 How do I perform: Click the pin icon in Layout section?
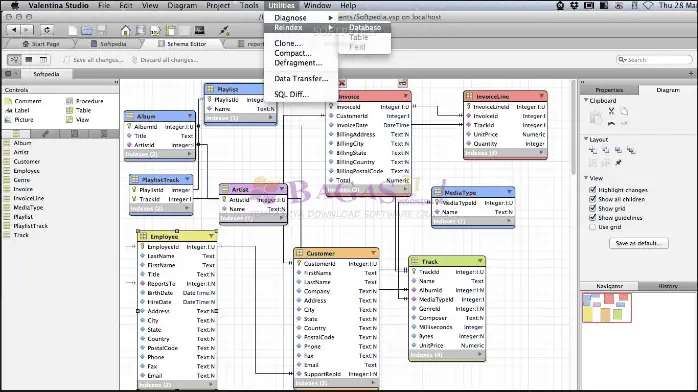coord(618,162)
